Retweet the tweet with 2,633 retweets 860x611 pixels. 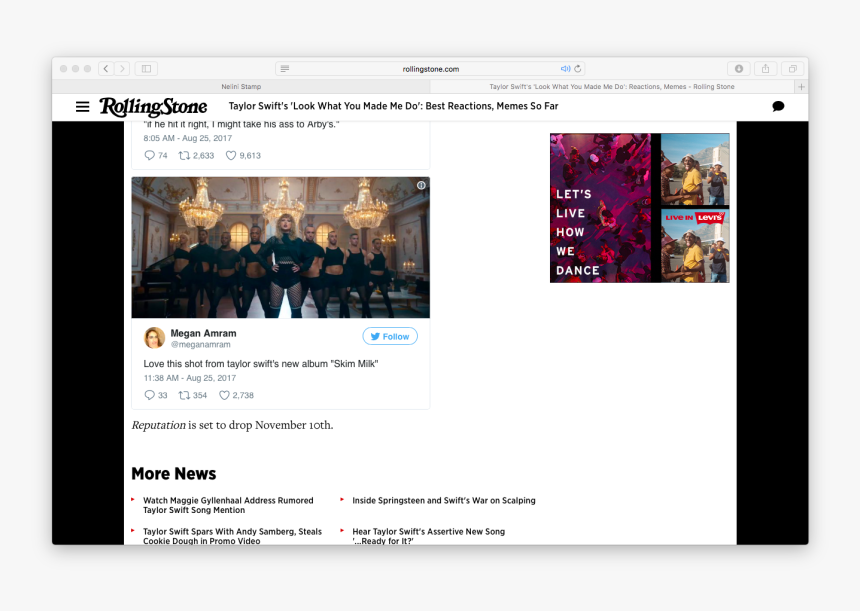(184, 155)
